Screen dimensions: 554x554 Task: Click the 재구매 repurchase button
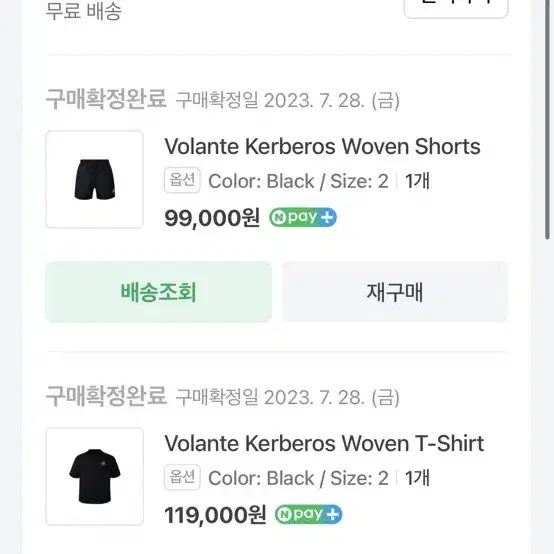tap(395, 292)
